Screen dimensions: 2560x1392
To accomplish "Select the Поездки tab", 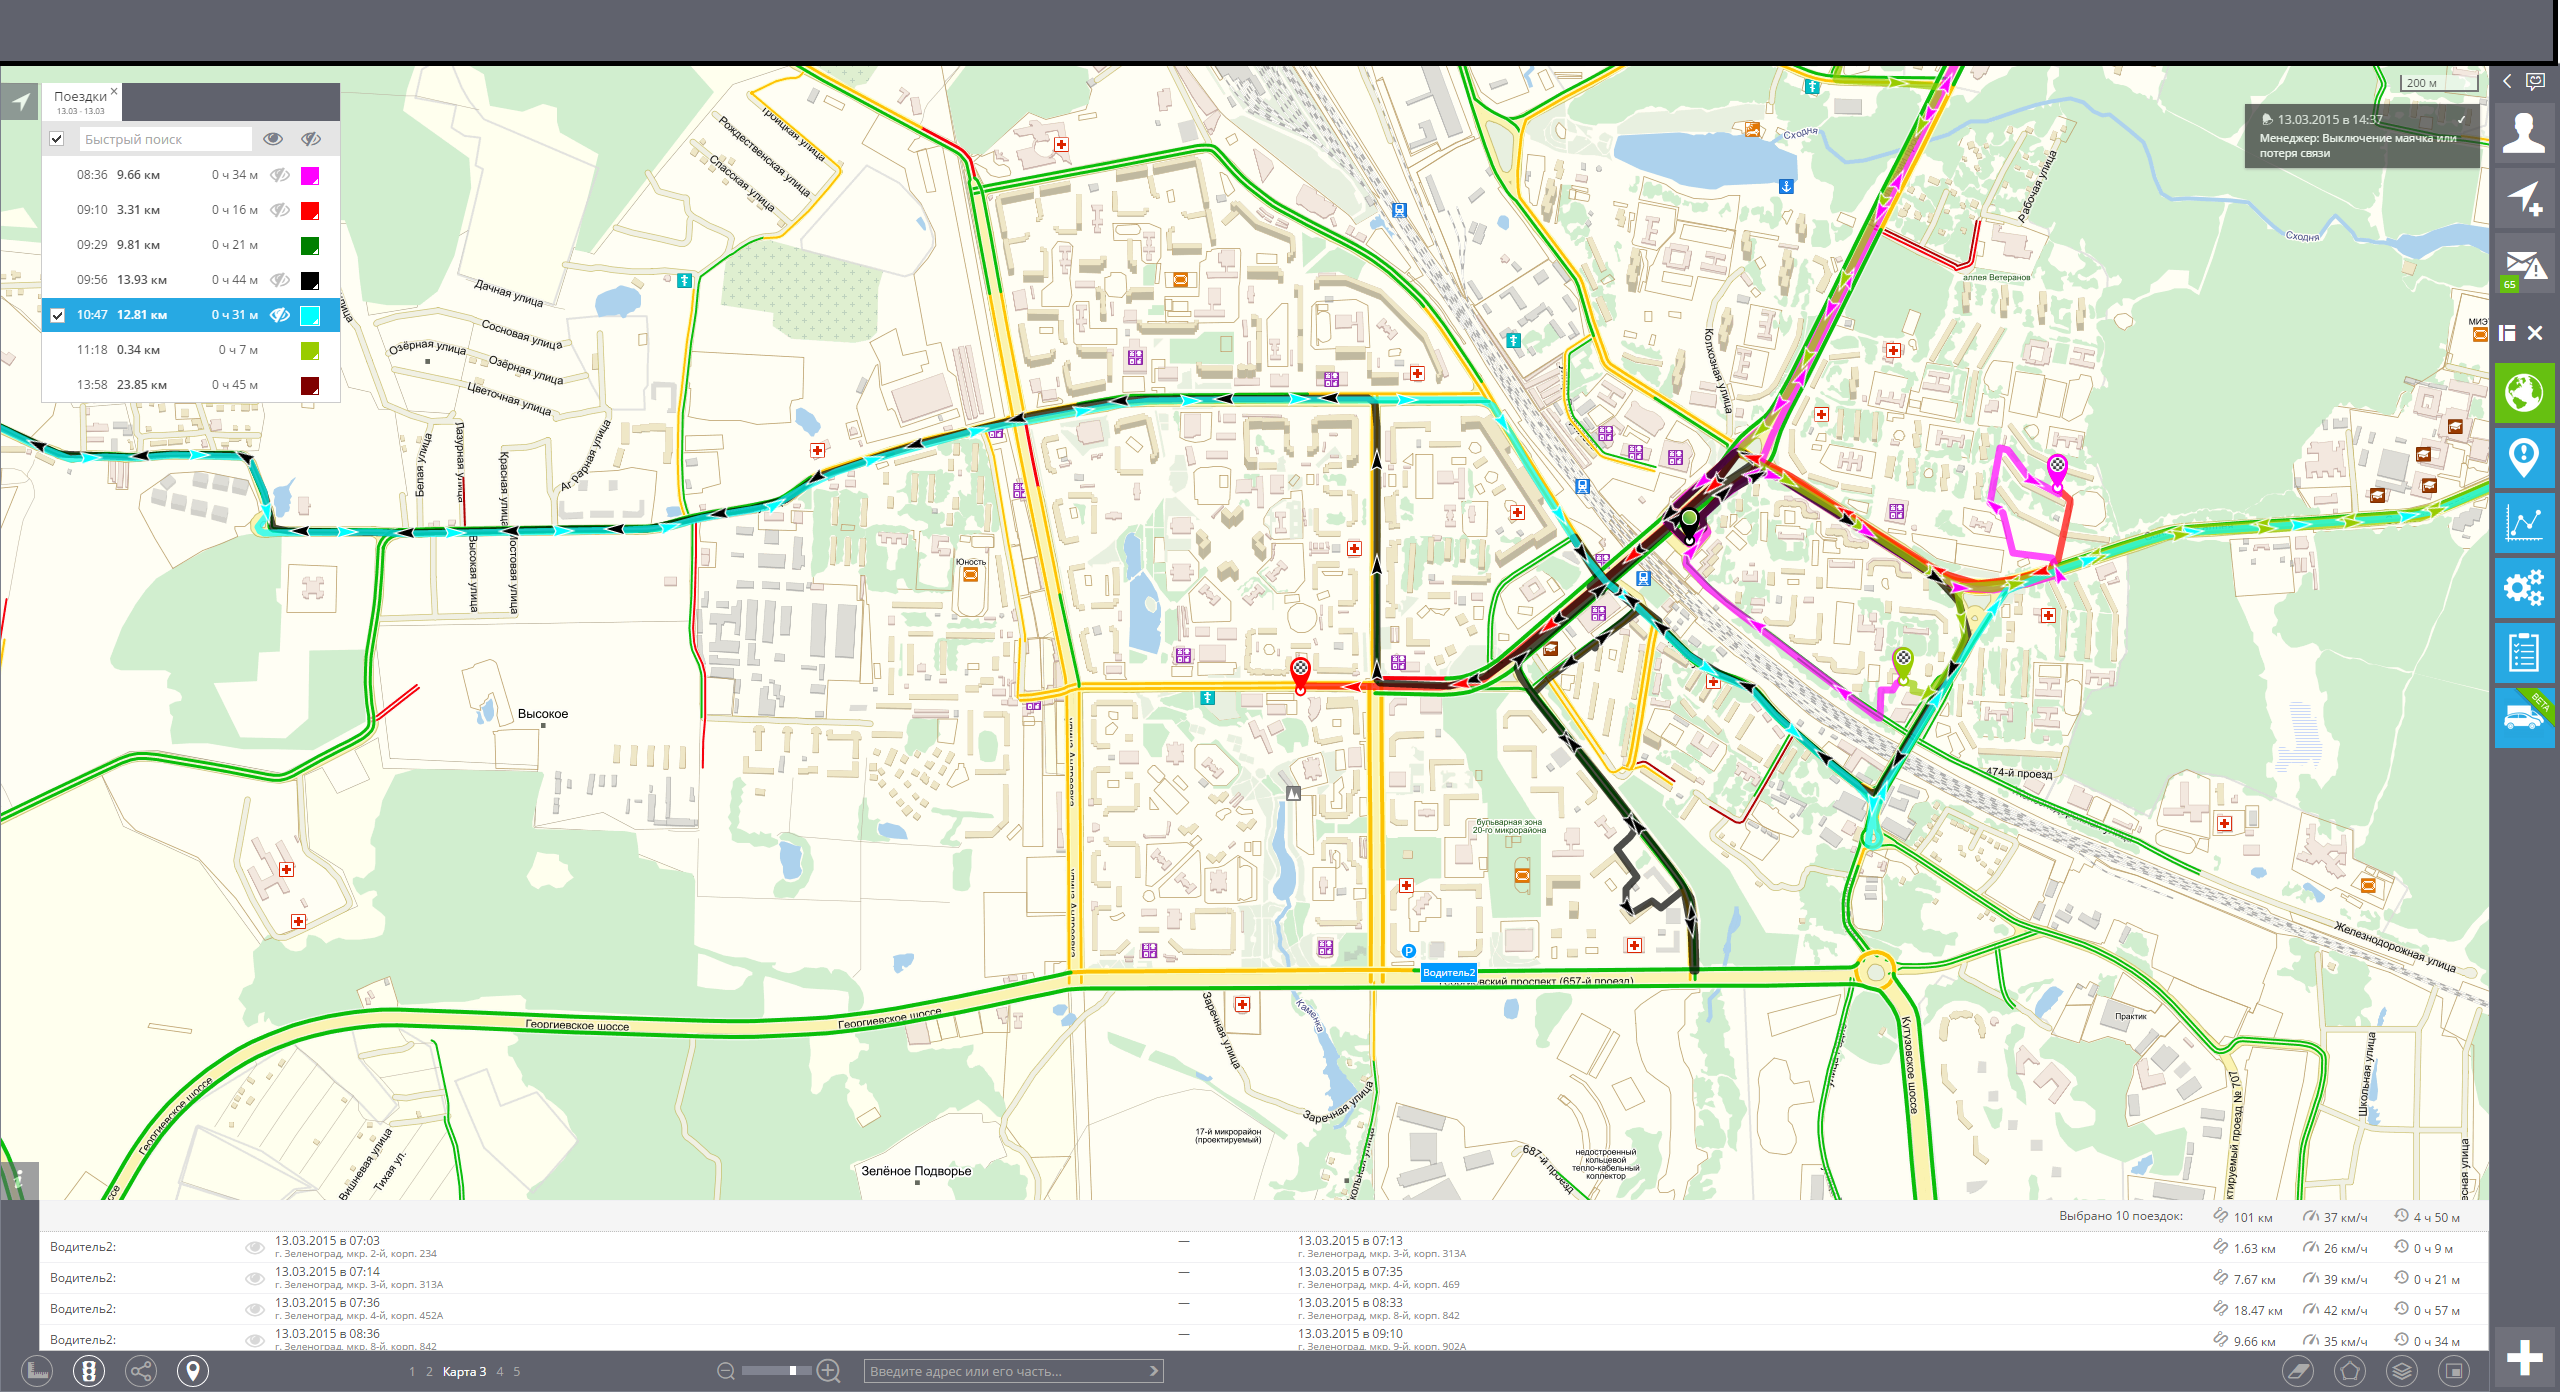I will pos(80,97).
